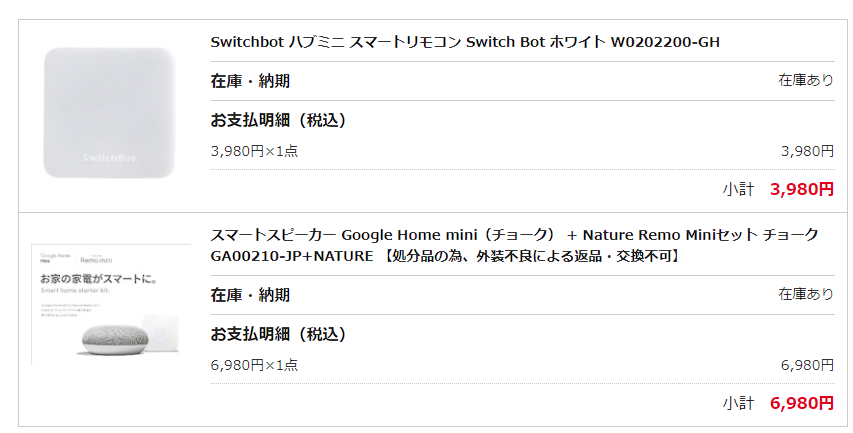
Task: Click the 6,980円×1点 quantity line
Action: tap(254, 365)
